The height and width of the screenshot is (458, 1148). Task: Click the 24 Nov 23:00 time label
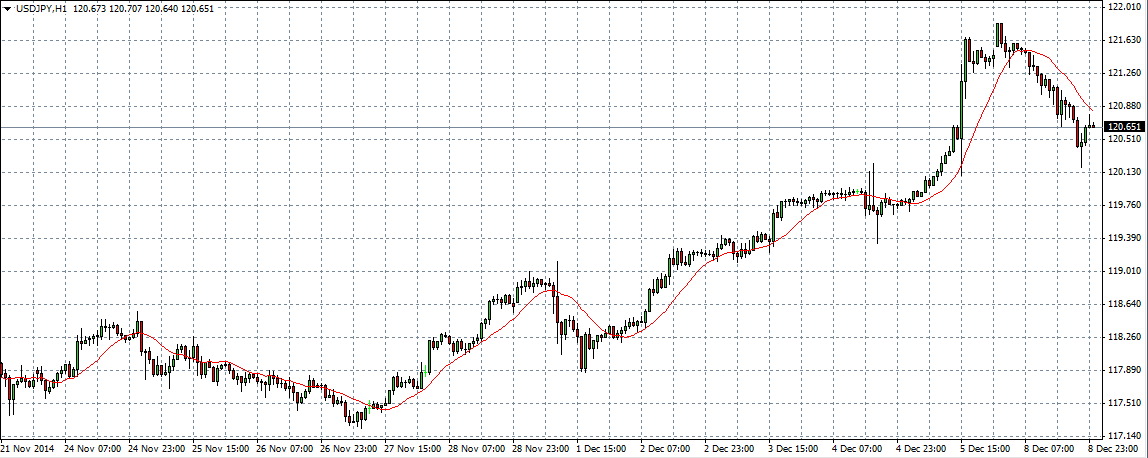click(x=155, y=447)
